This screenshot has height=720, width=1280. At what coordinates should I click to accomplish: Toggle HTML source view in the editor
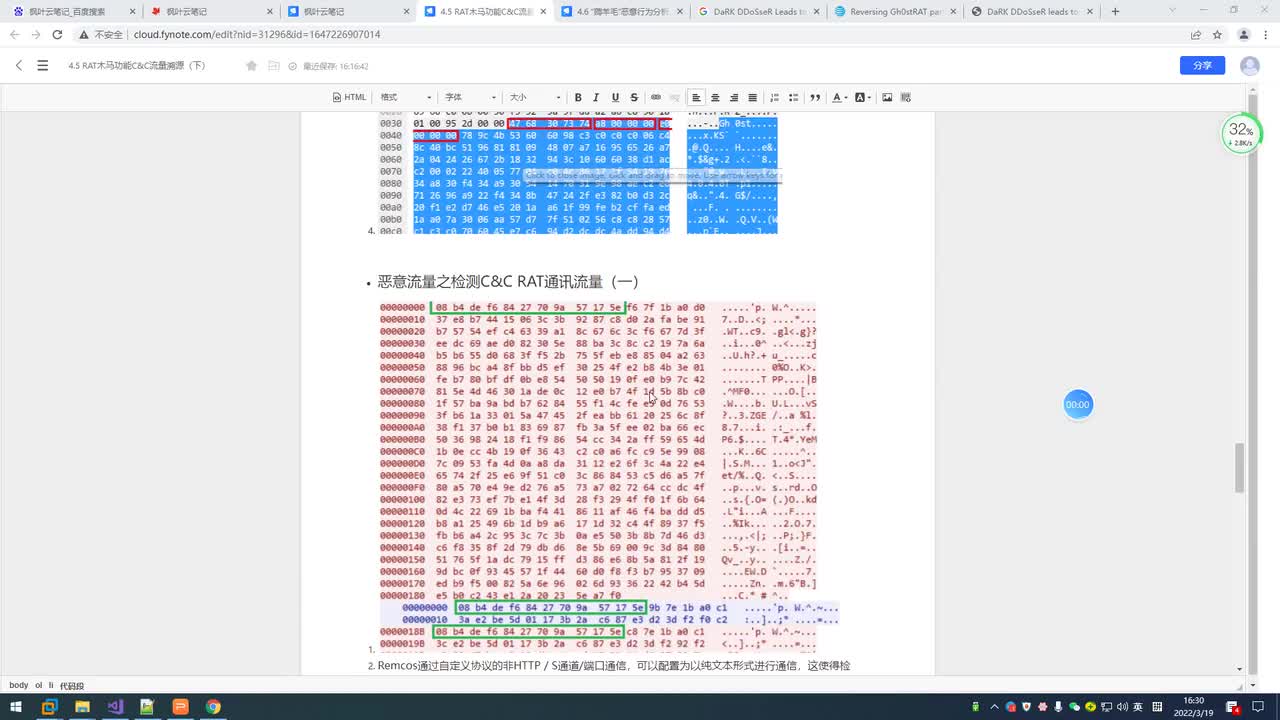(x=349, y=97)
